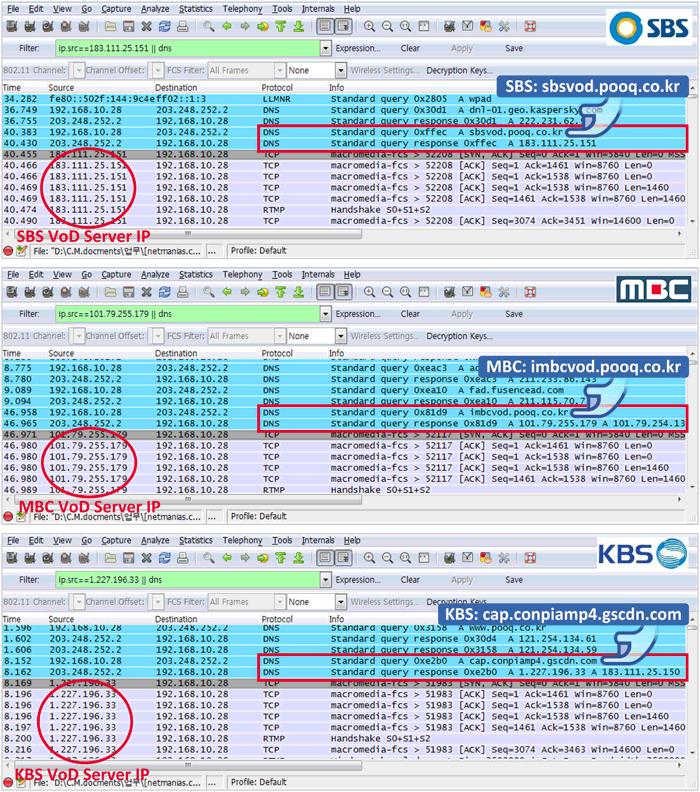Zoom in icon in MBC window toolbar
700x792 pixels.
pos(369,291)
